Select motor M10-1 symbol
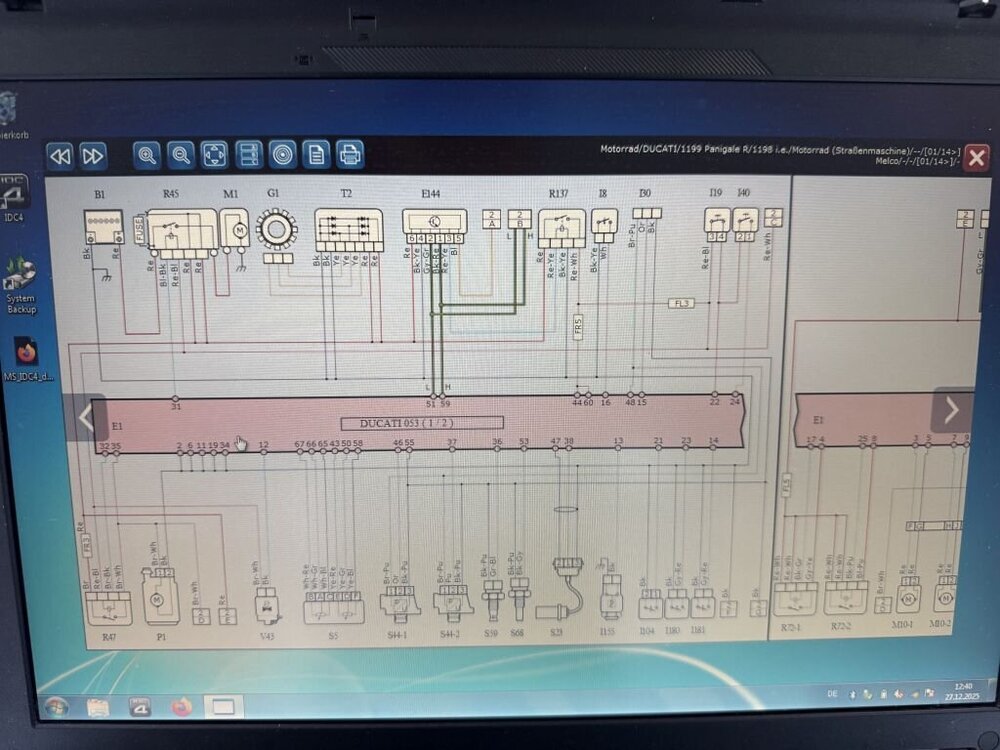The width and height of the screenshot is (1000, 750). pyautogui.click(x=909, y=596)
